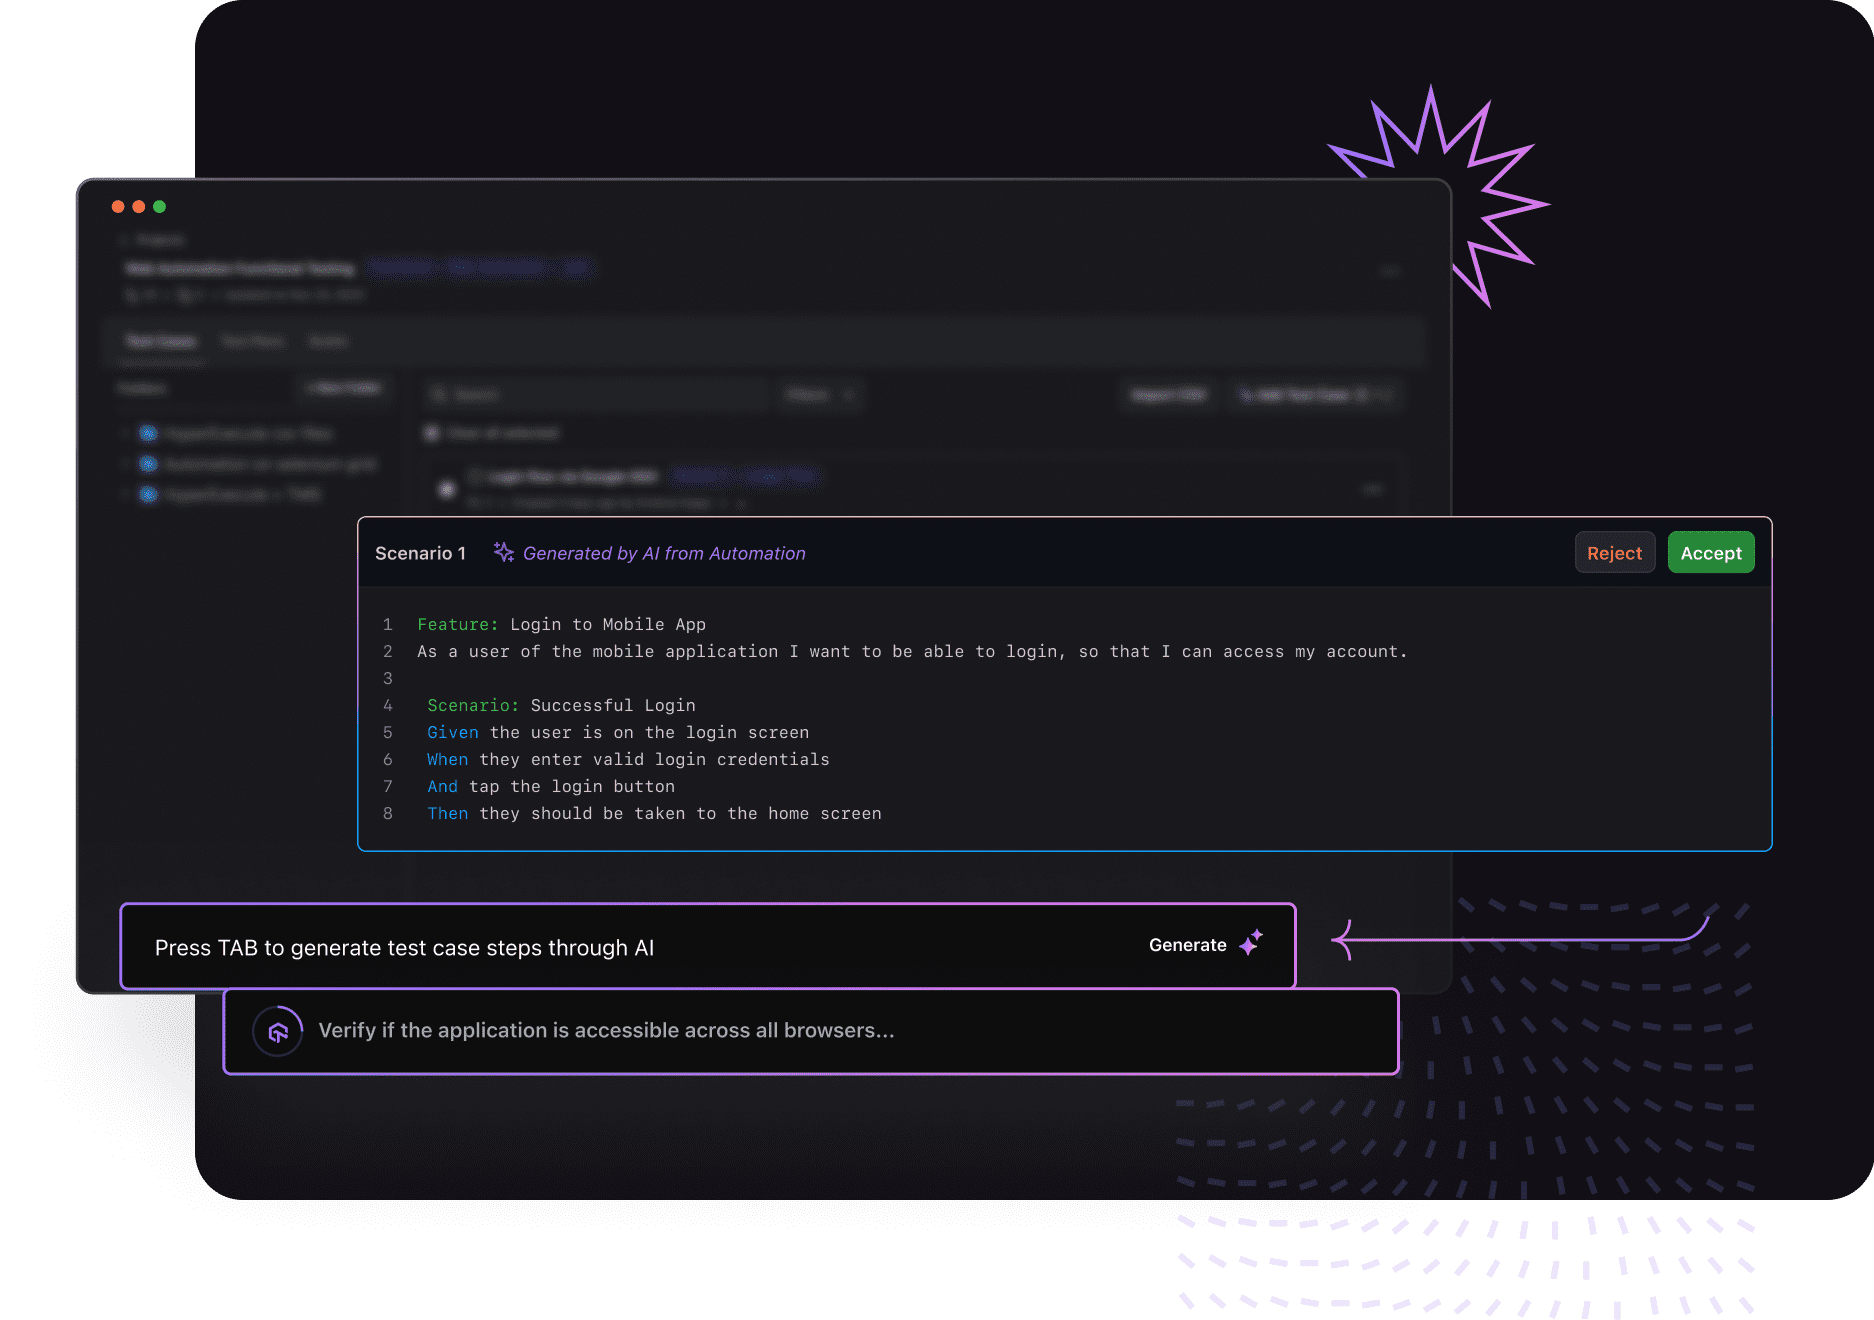The image size is (1874, 1320).
Task: Click the Import CSV button
Action: [1167, 395]
